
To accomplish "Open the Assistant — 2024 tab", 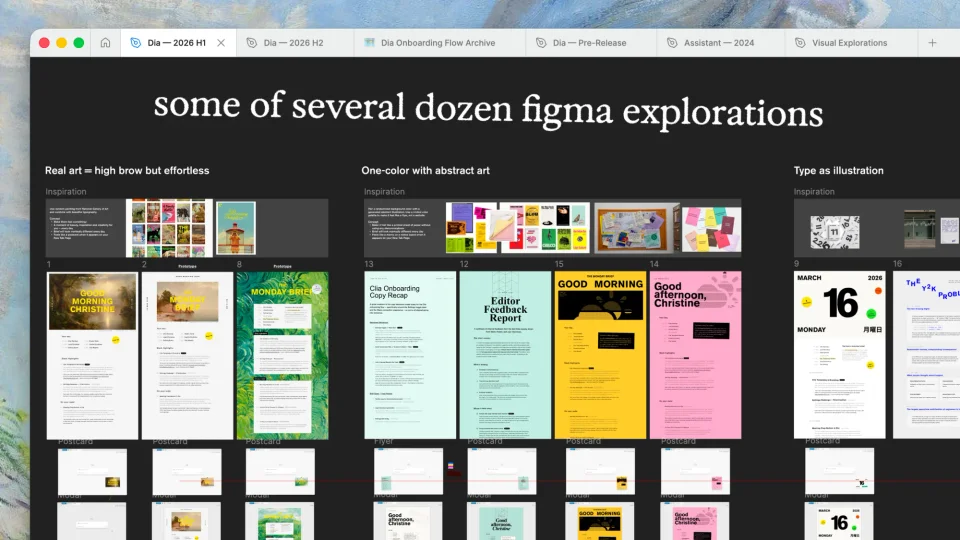I will click(721, 43).
